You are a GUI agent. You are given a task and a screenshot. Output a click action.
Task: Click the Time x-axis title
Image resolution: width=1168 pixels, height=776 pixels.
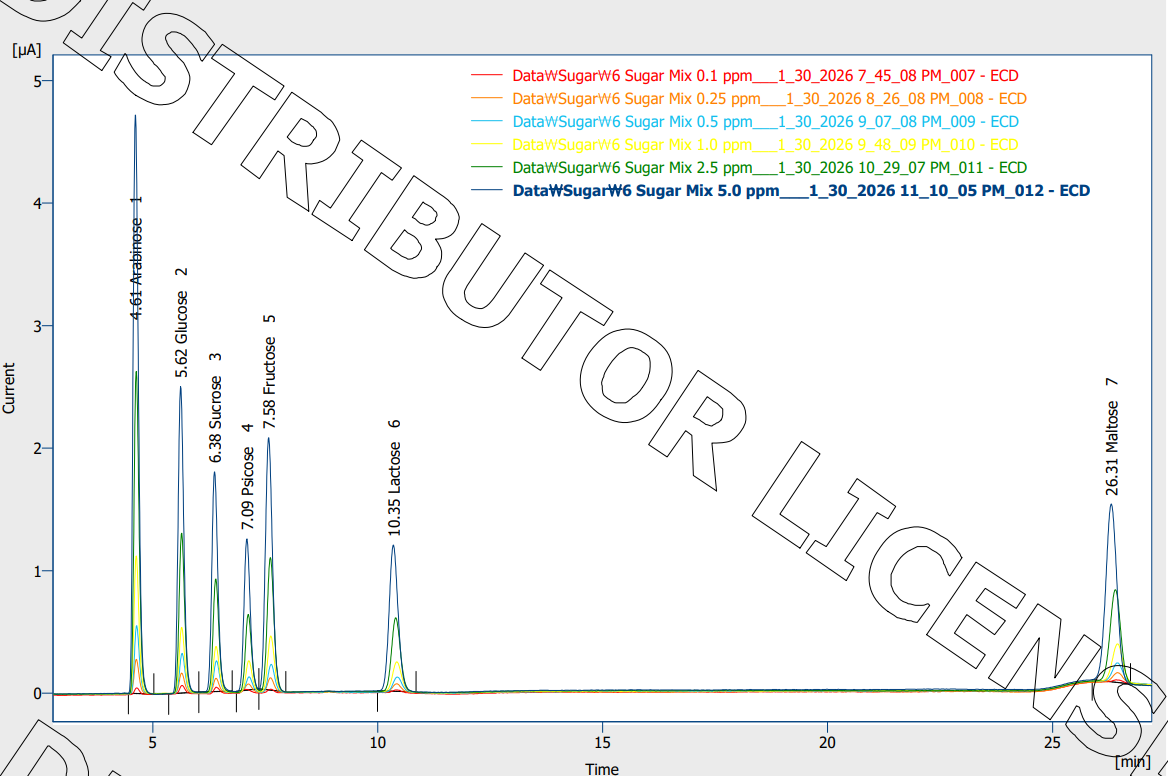coord(602,768)
